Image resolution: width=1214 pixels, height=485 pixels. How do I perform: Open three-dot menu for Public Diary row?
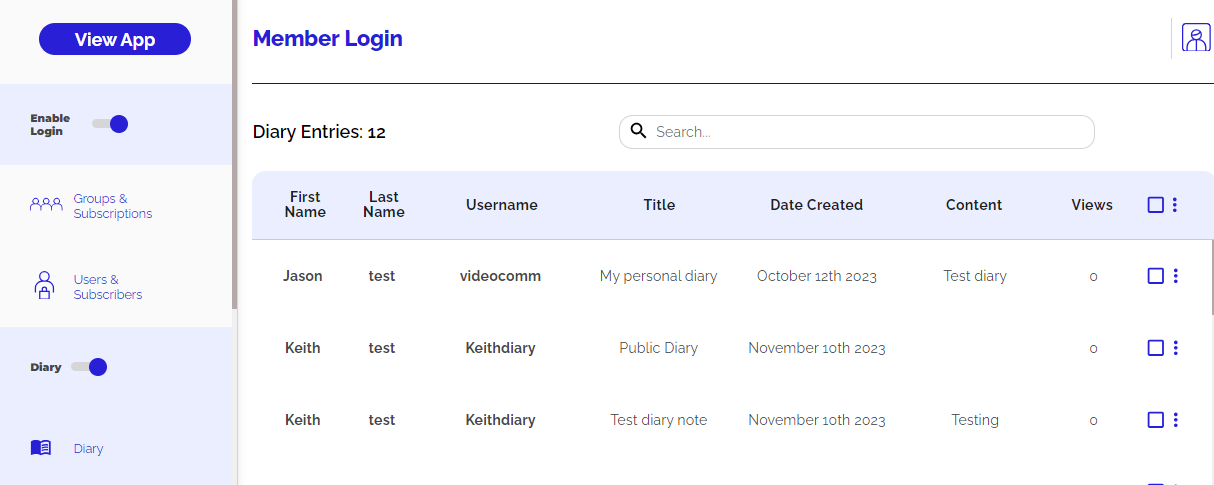(1175, 348)
